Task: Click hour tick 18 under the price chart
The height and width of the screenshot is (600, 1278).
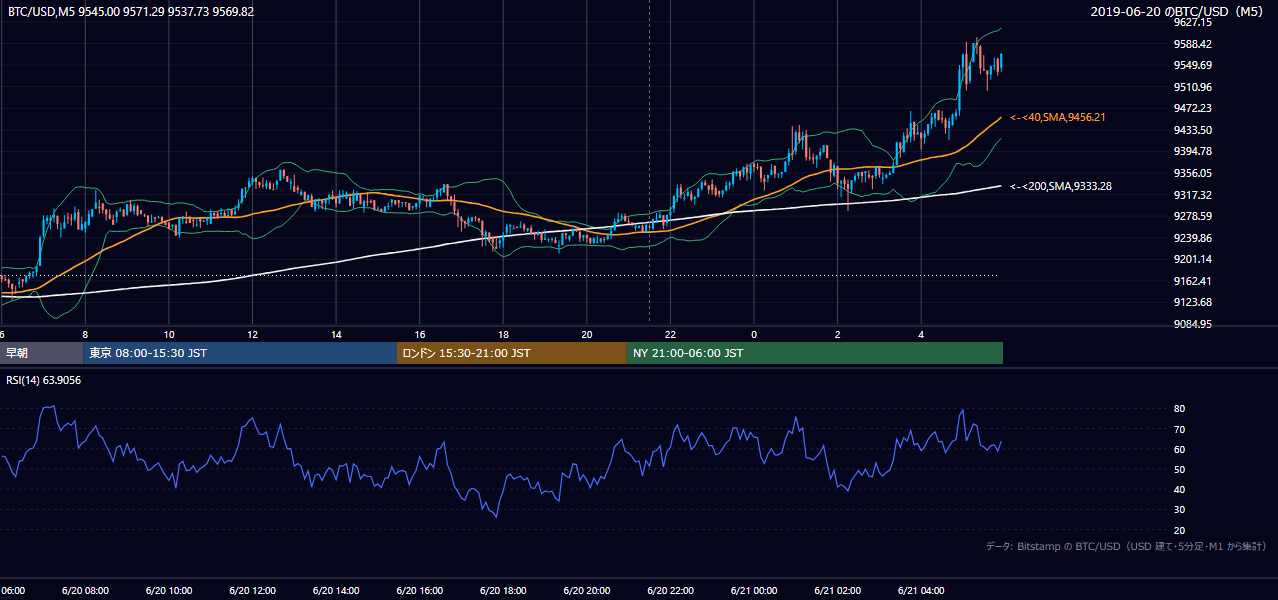Action: 503,335
